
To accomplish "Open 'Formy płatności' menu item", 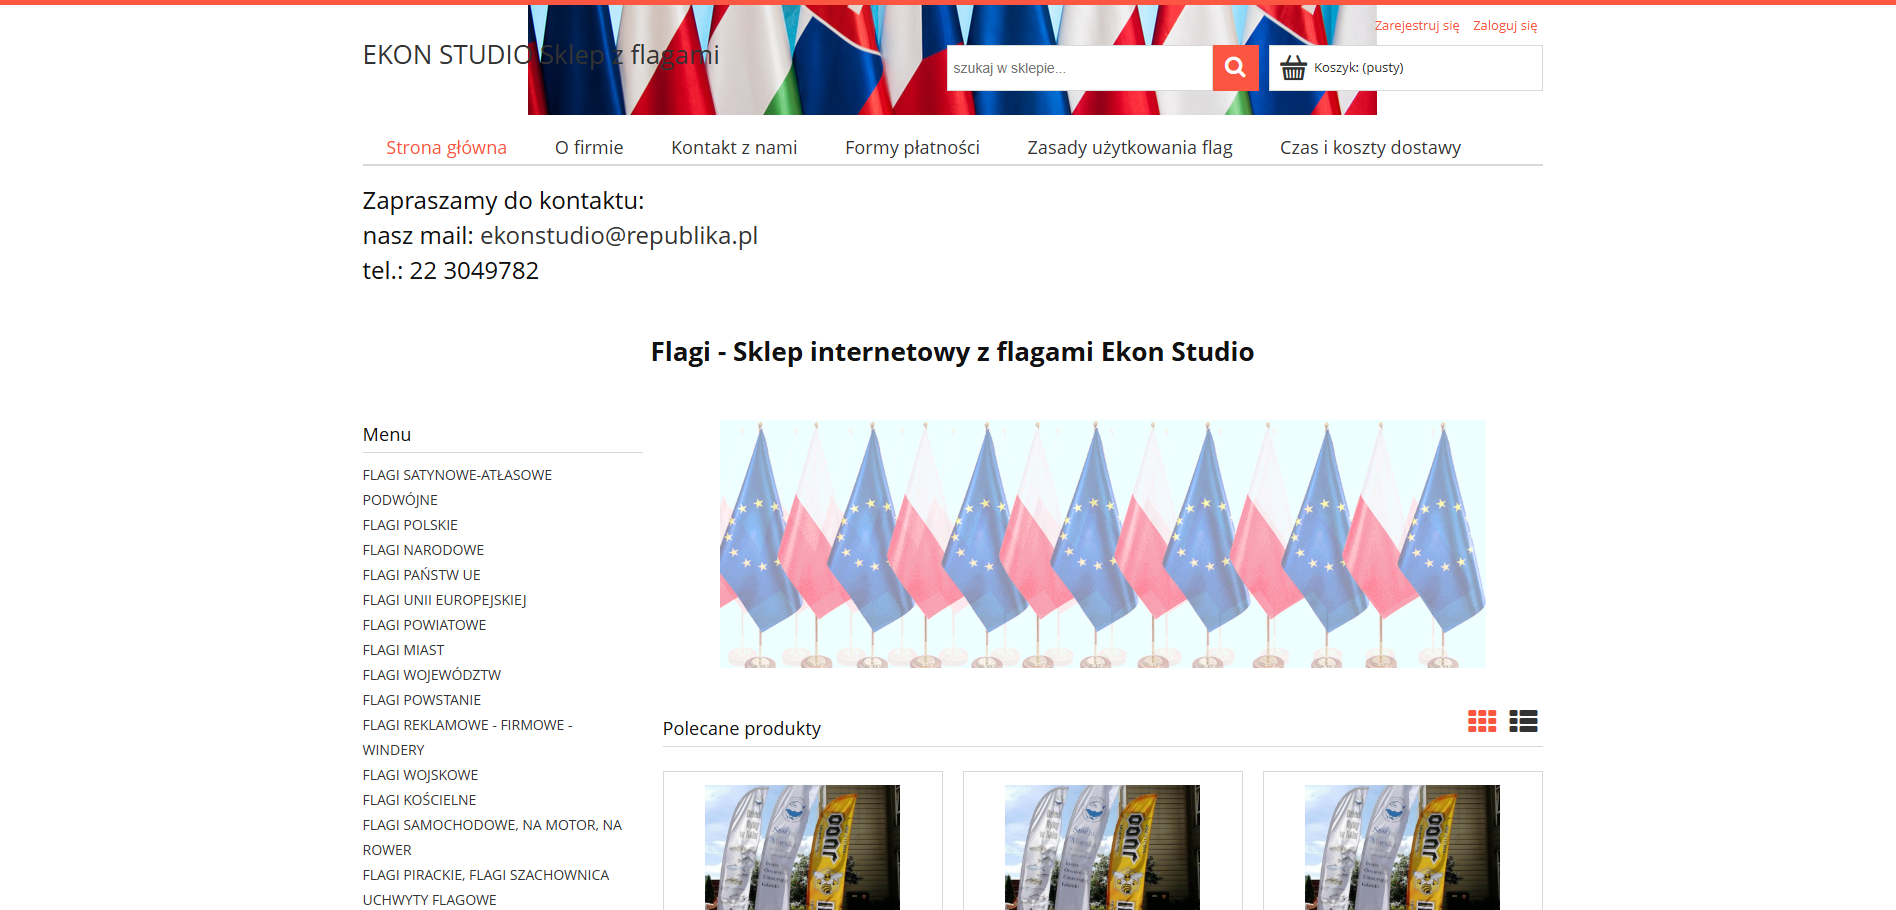I will (912, 148).
